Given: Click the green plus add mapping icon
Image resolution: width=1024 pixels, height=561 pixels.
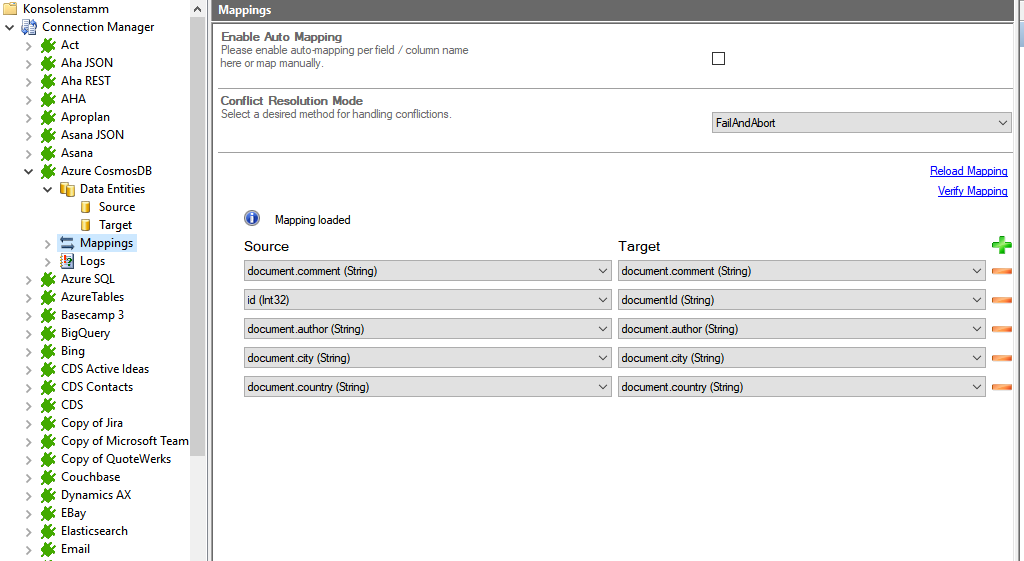Looking at the screenshot, I should pos(1001,245).
